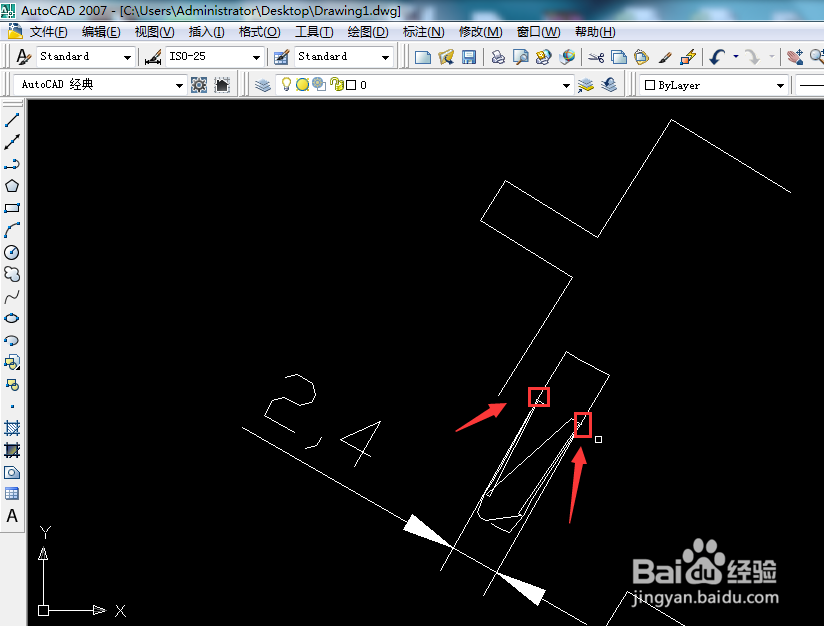Toggle lock state of layer 0
The width and height of the screenshot is (824, 626).
click(x=337, y=85)
